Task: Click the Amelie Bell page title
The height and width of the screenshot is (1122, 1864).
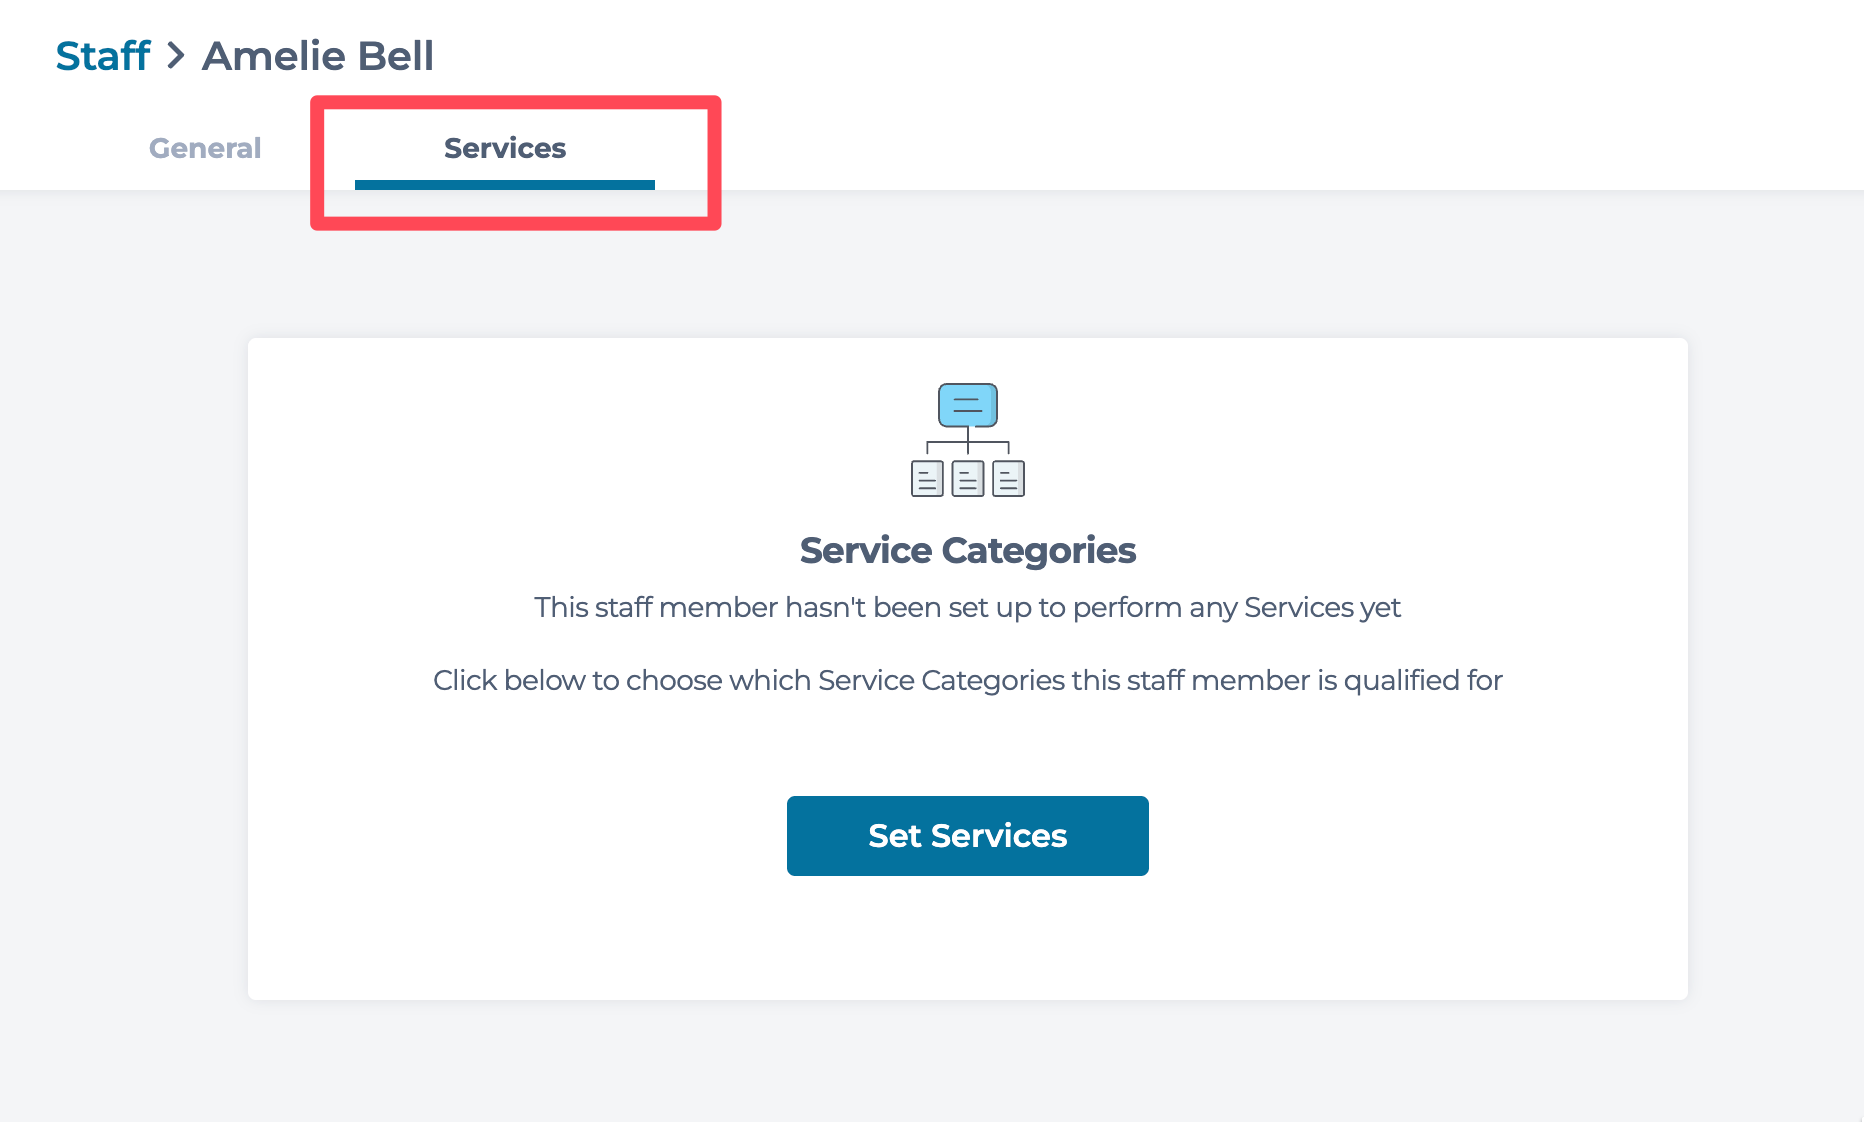Action: (318, 56)
